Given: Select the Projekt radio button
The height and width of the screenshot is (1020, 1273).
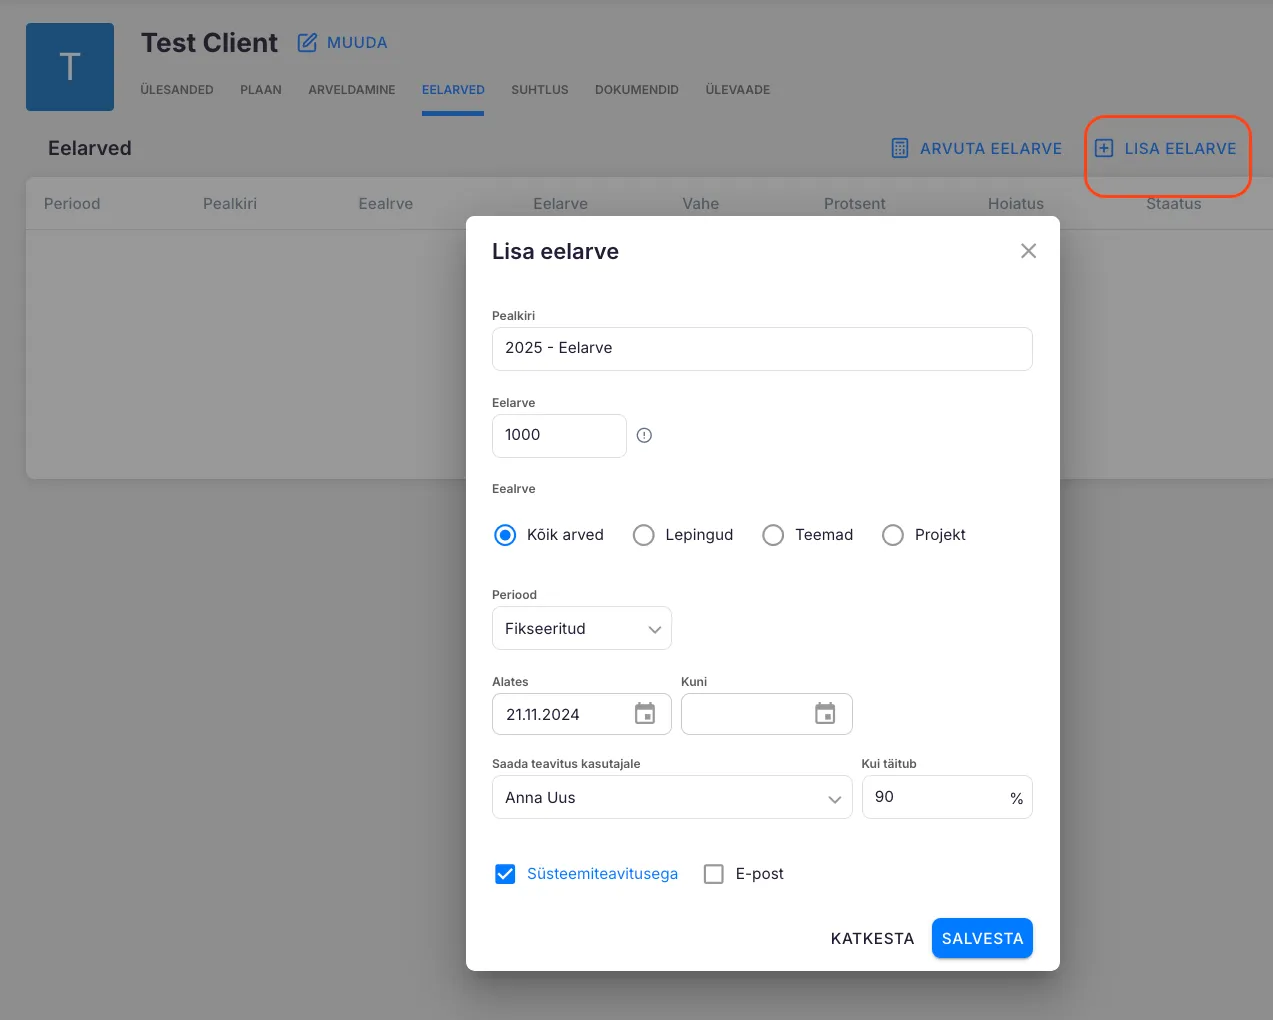Looking at the screenshot, I should [x=893, y=535].
